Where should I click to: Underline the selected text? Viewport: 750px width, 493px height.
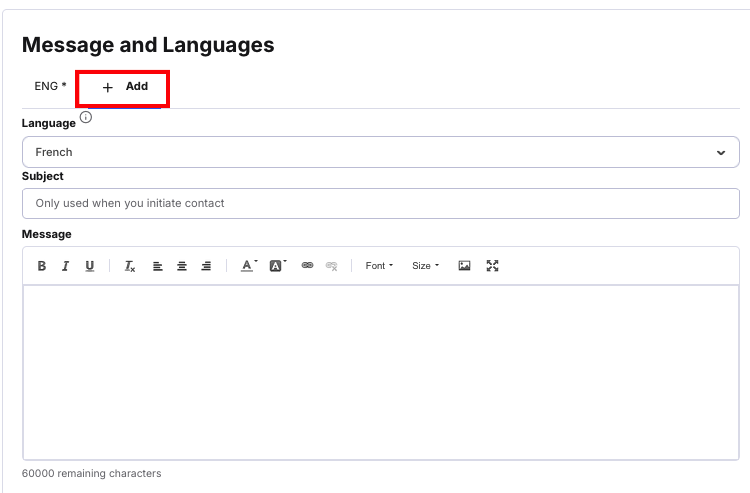89,266
